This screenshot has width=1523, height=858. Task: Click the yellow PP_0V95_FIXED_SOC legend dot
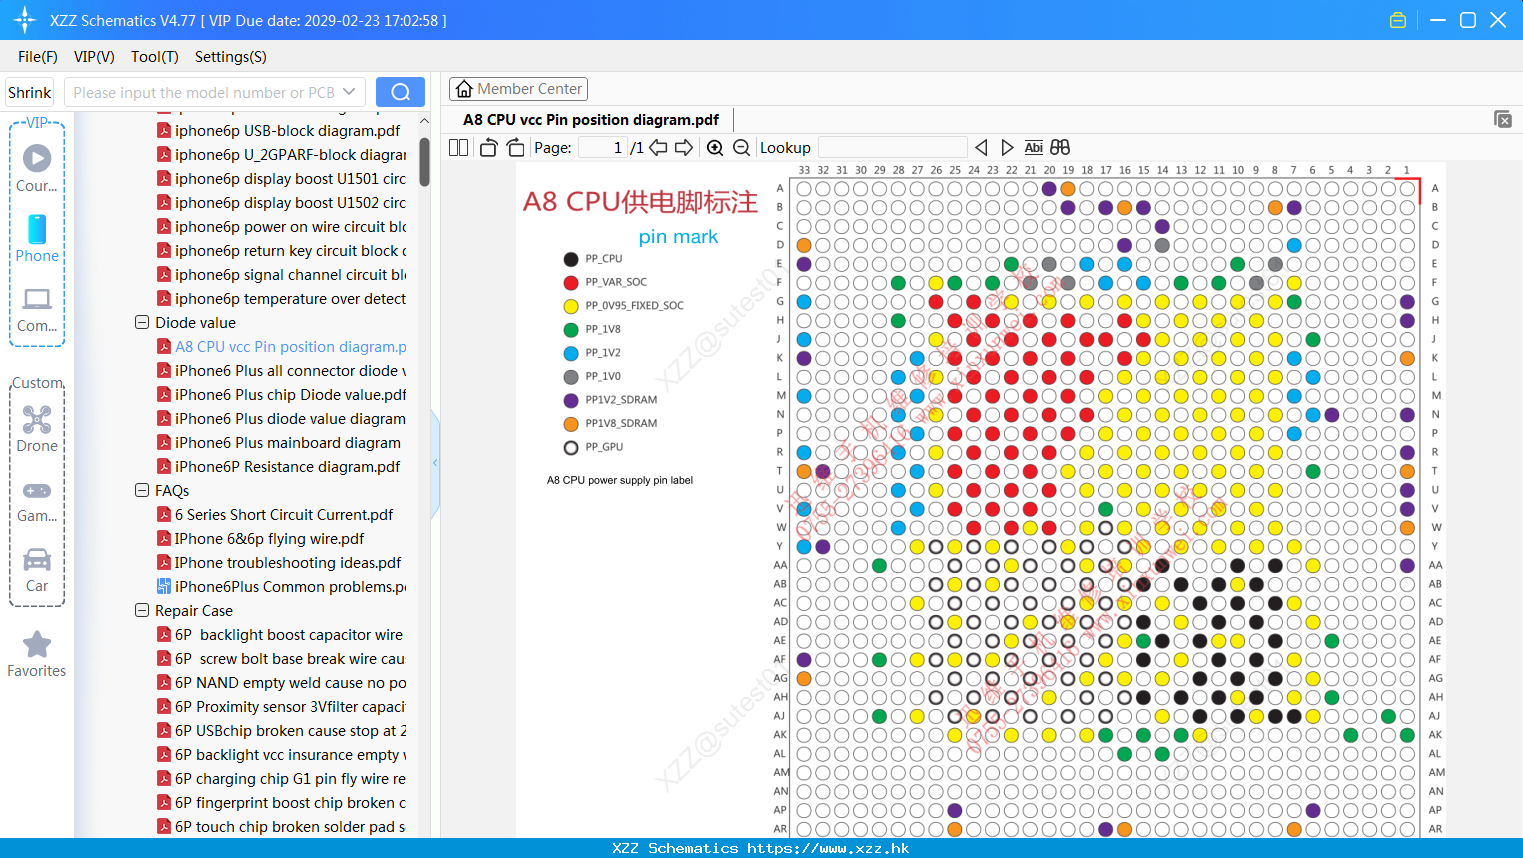[x=571, y=306]
